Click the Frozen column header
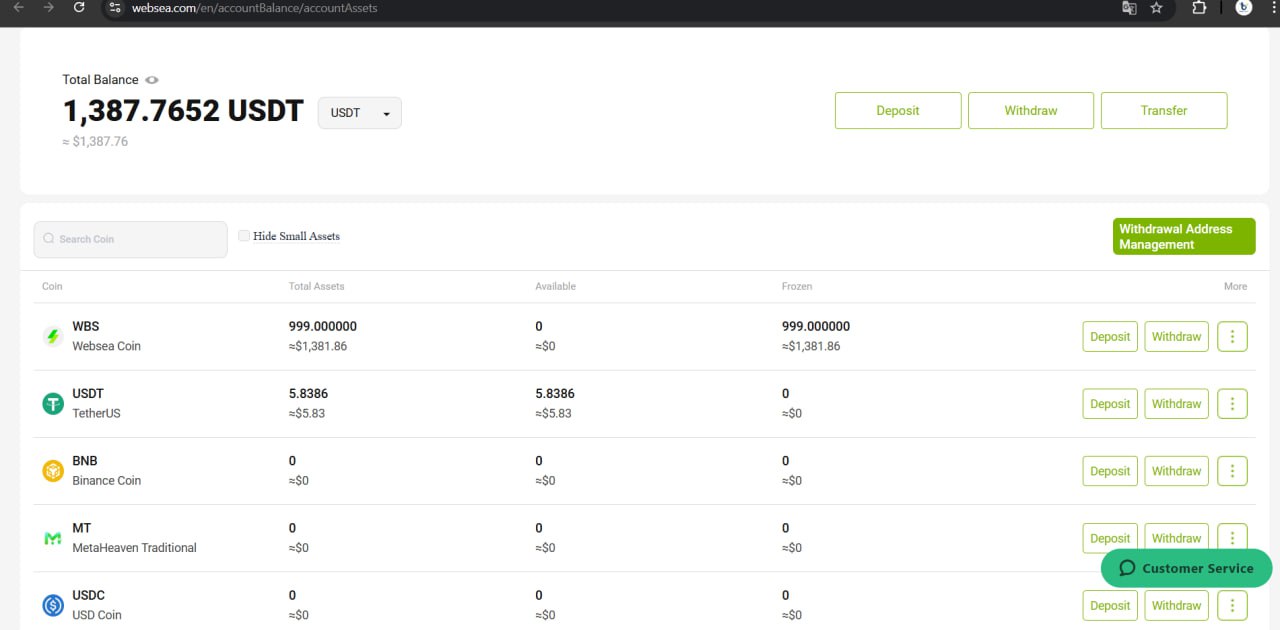1280x630 pixels. coord(797,286)
